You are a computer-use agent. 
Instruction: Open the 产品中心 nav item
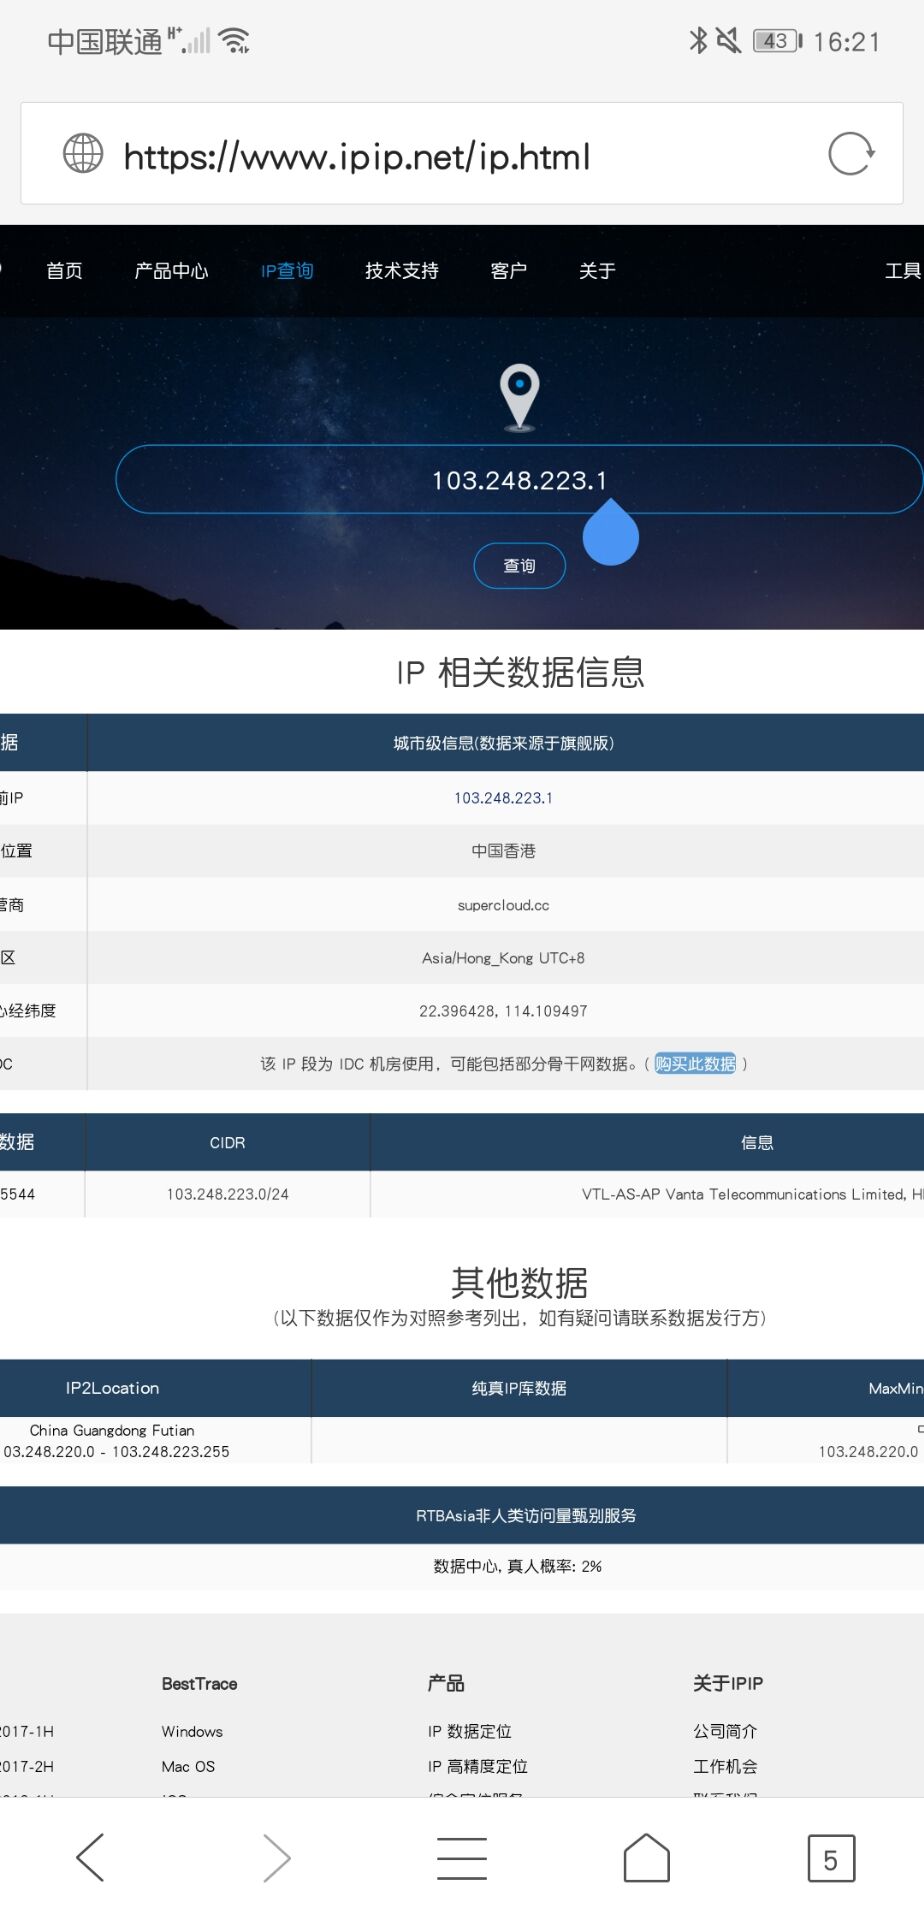tap(171, 271)
